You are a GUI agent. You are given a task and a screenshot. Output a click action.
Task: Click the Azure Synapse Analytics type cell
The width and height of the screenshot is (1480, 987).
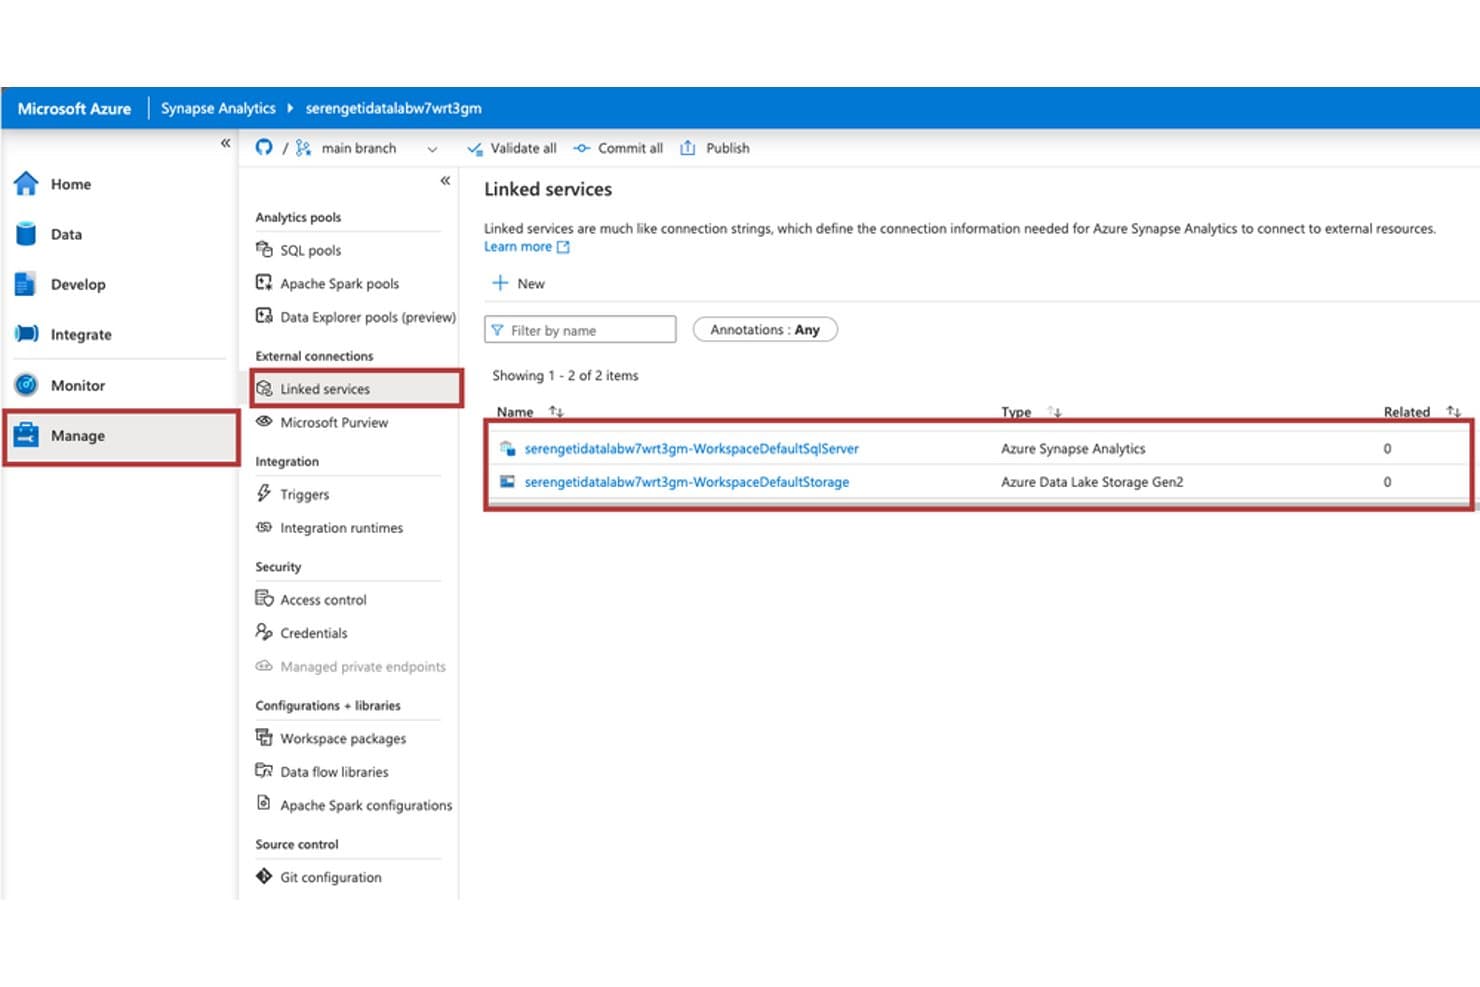[1073, 448]
